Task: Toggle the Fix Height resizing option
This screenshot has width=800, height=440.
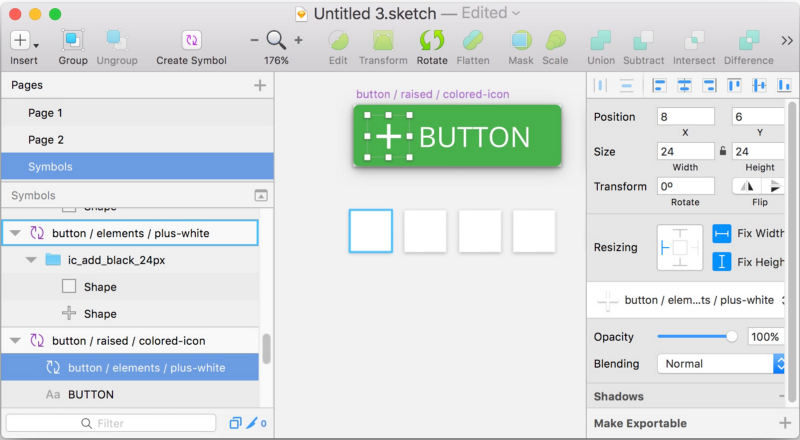Action: point(722,262)
